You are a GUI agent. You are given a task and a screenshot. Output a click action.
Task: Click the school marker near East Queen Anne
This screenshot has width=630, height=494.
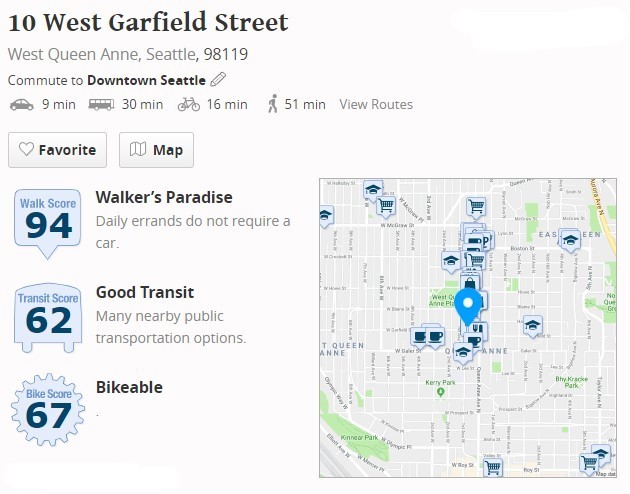click(x=570, y=241)
